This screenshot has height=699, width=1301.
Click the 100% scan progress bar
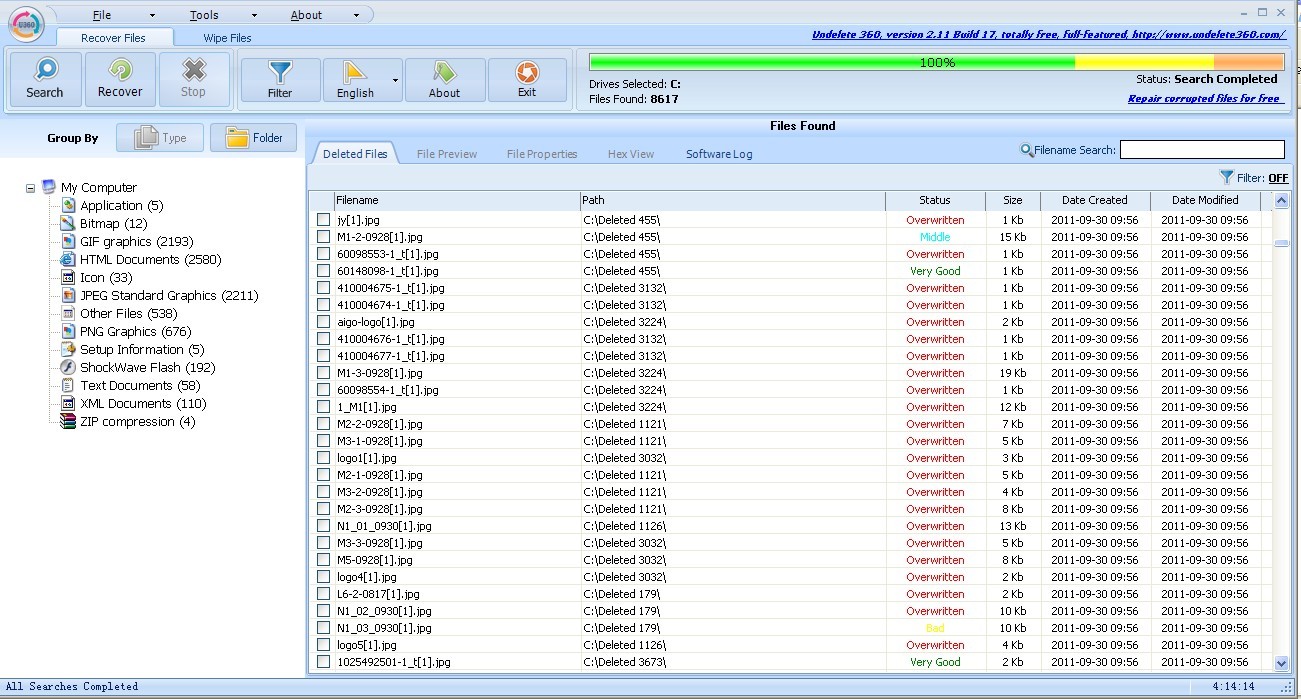click(936, 62)
